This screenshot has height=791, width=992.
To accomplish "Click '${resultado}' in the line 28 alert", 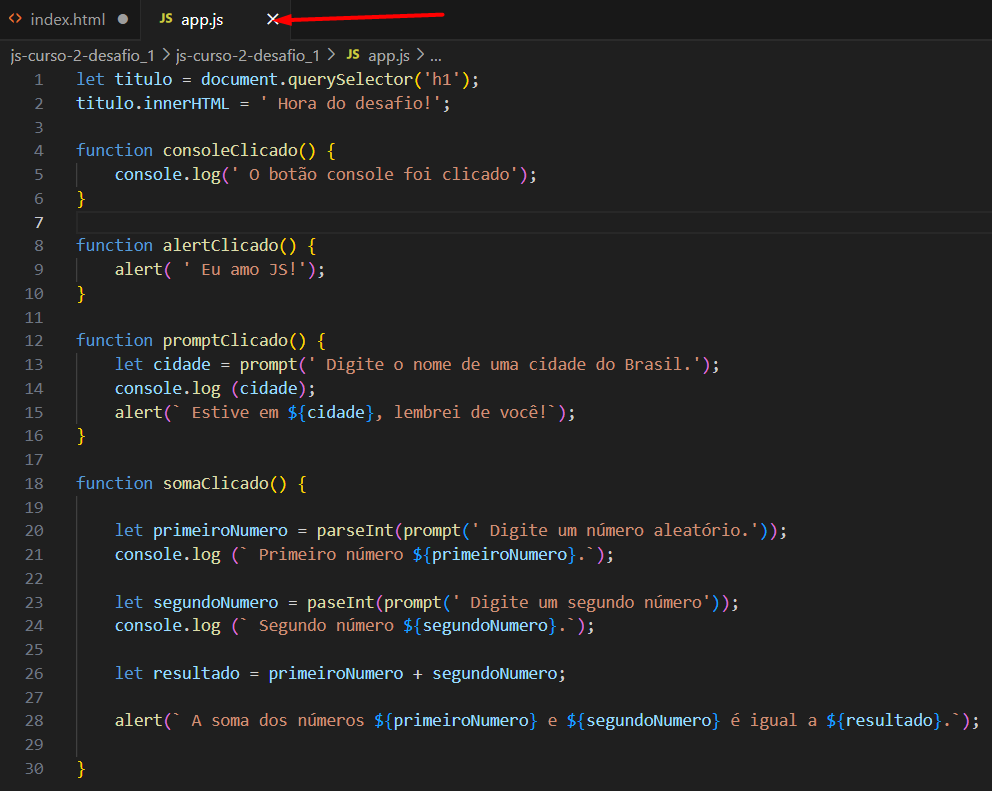I will [x=884, y=721].
